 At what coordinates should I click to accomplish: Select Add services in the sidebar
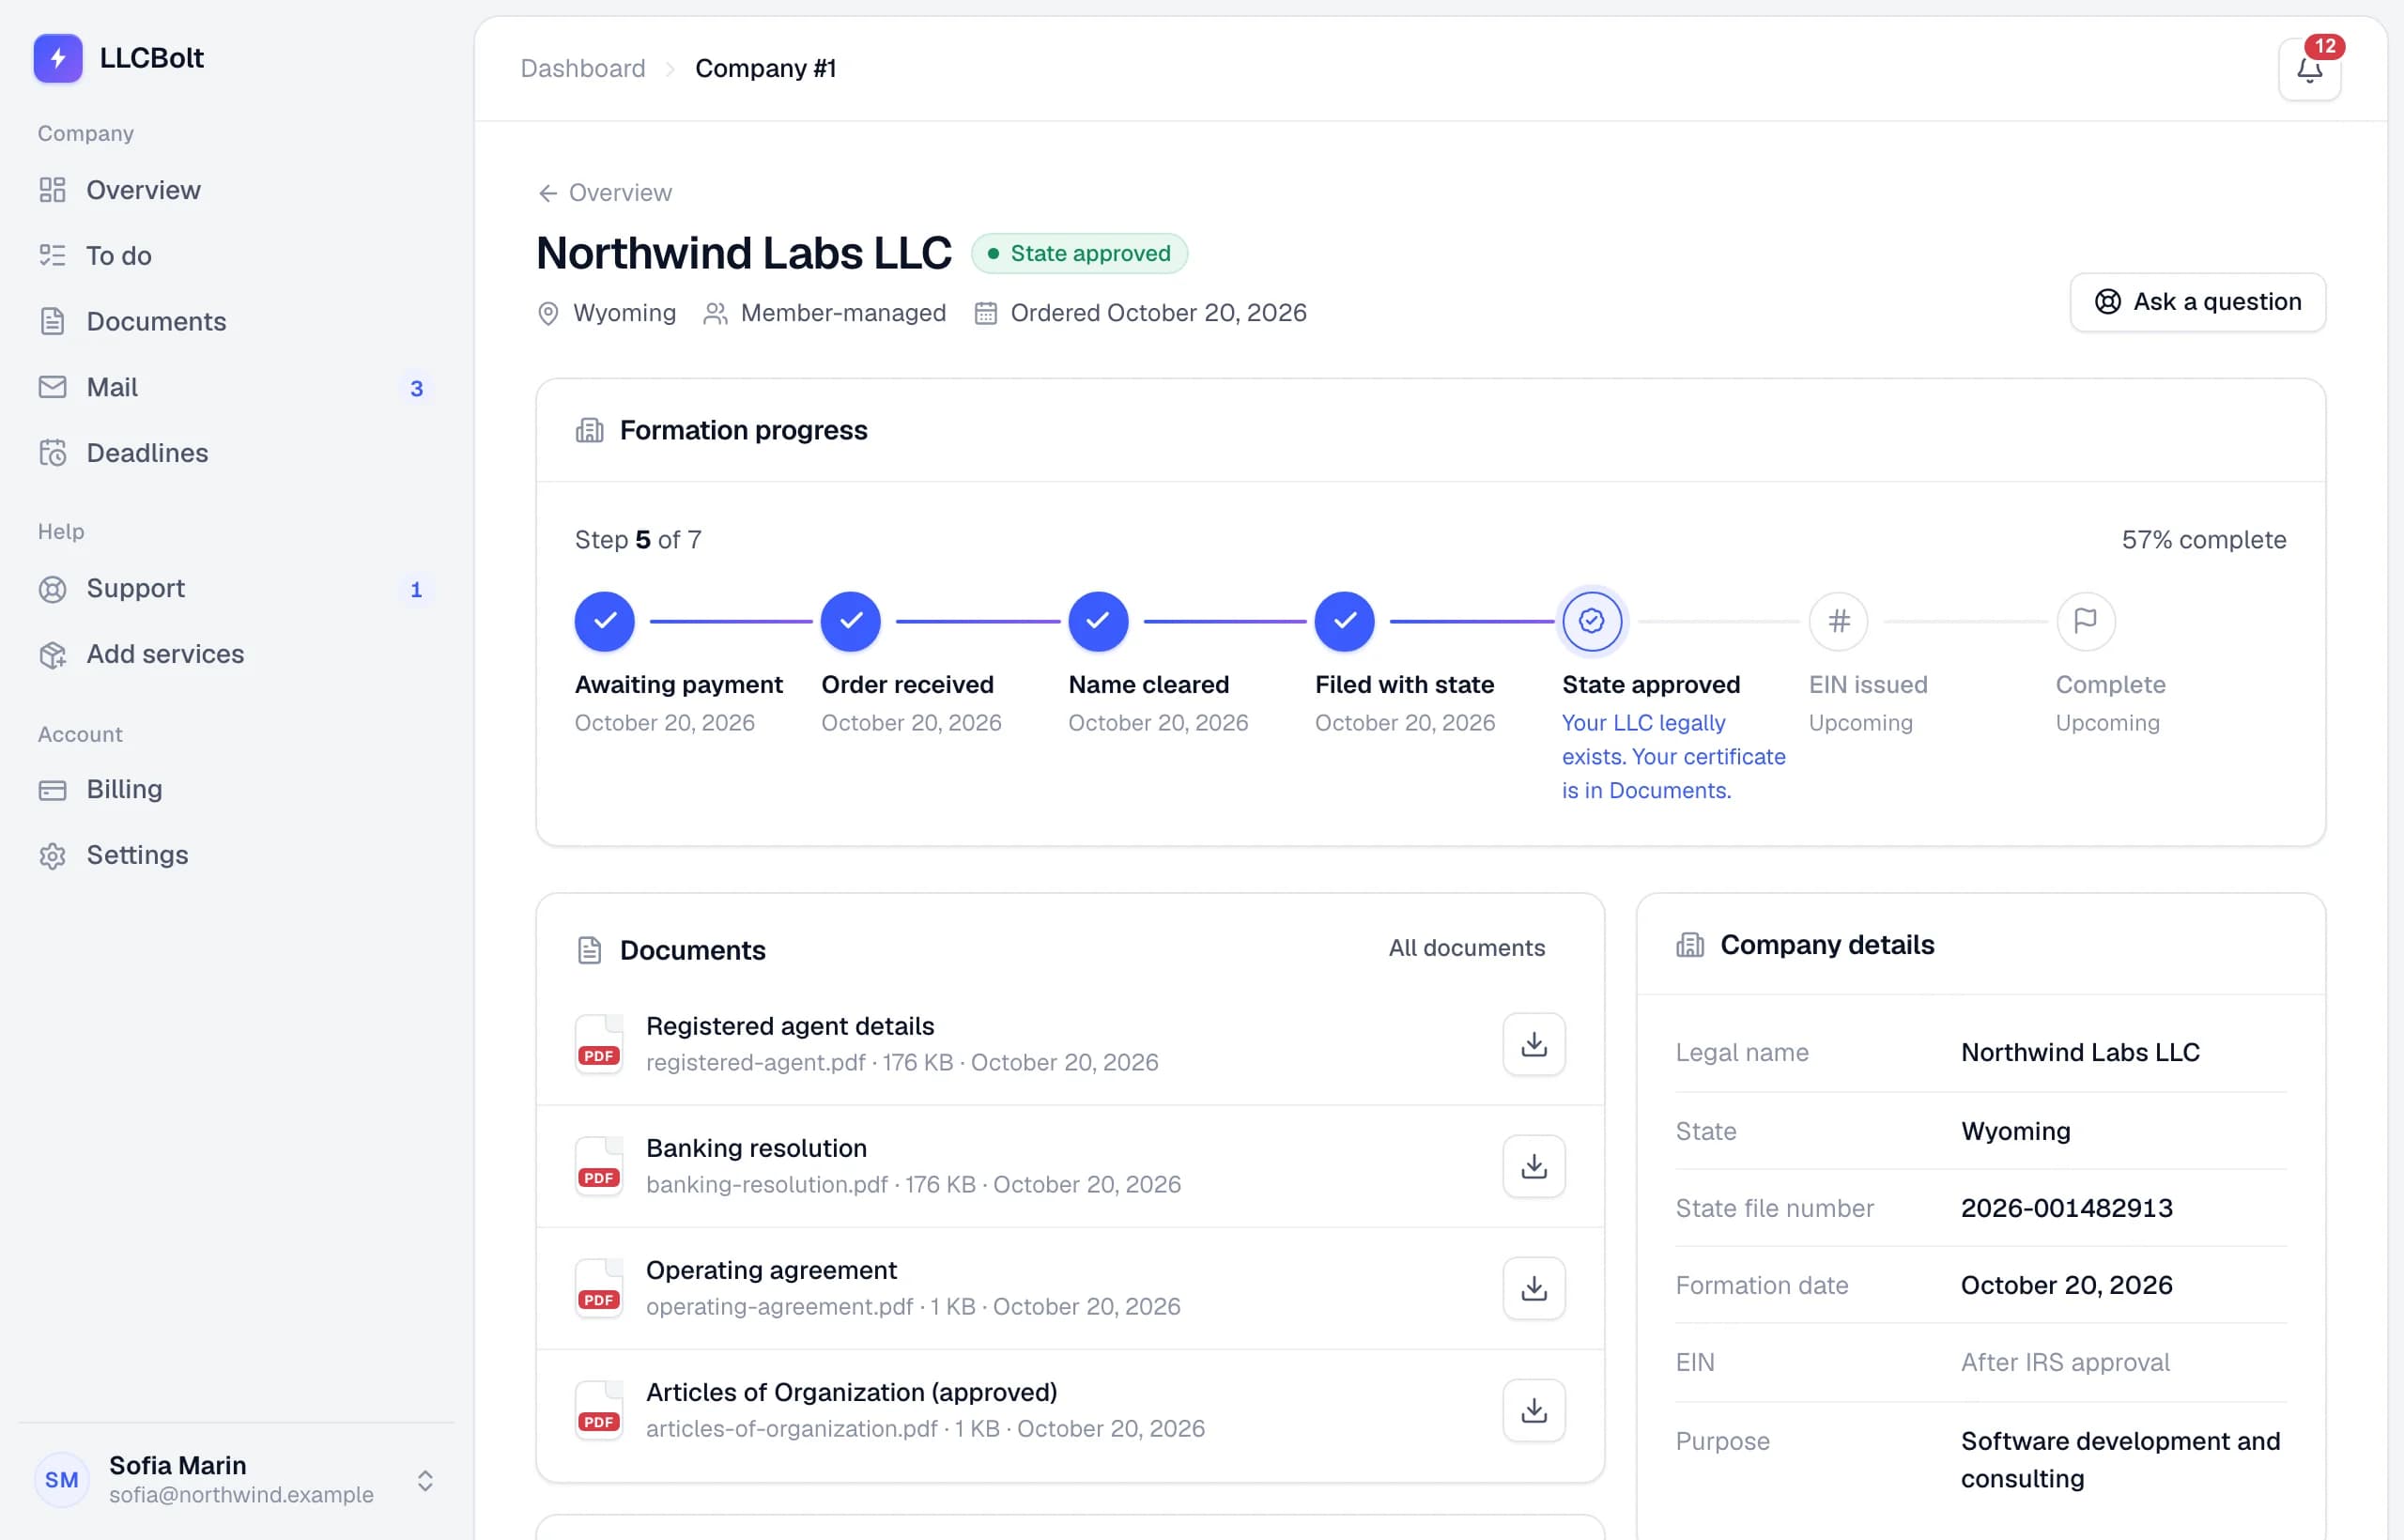pos(236,655)
